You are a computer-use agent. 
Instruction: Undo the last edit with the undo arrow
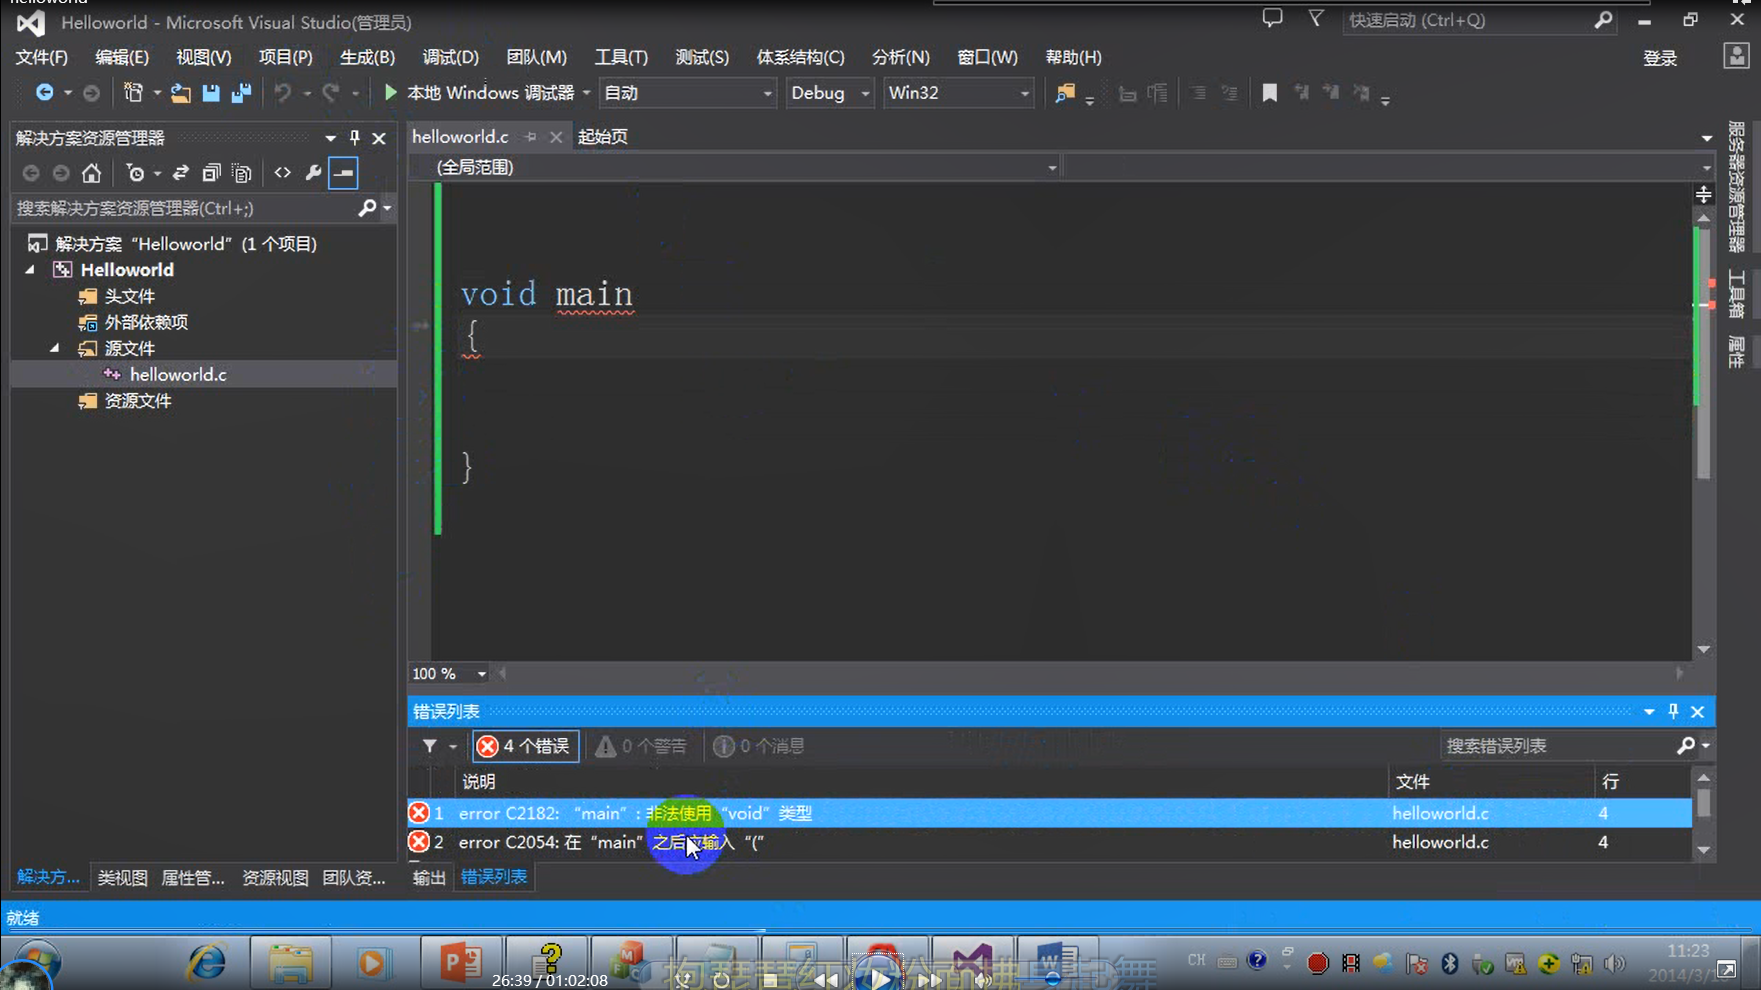283,92
